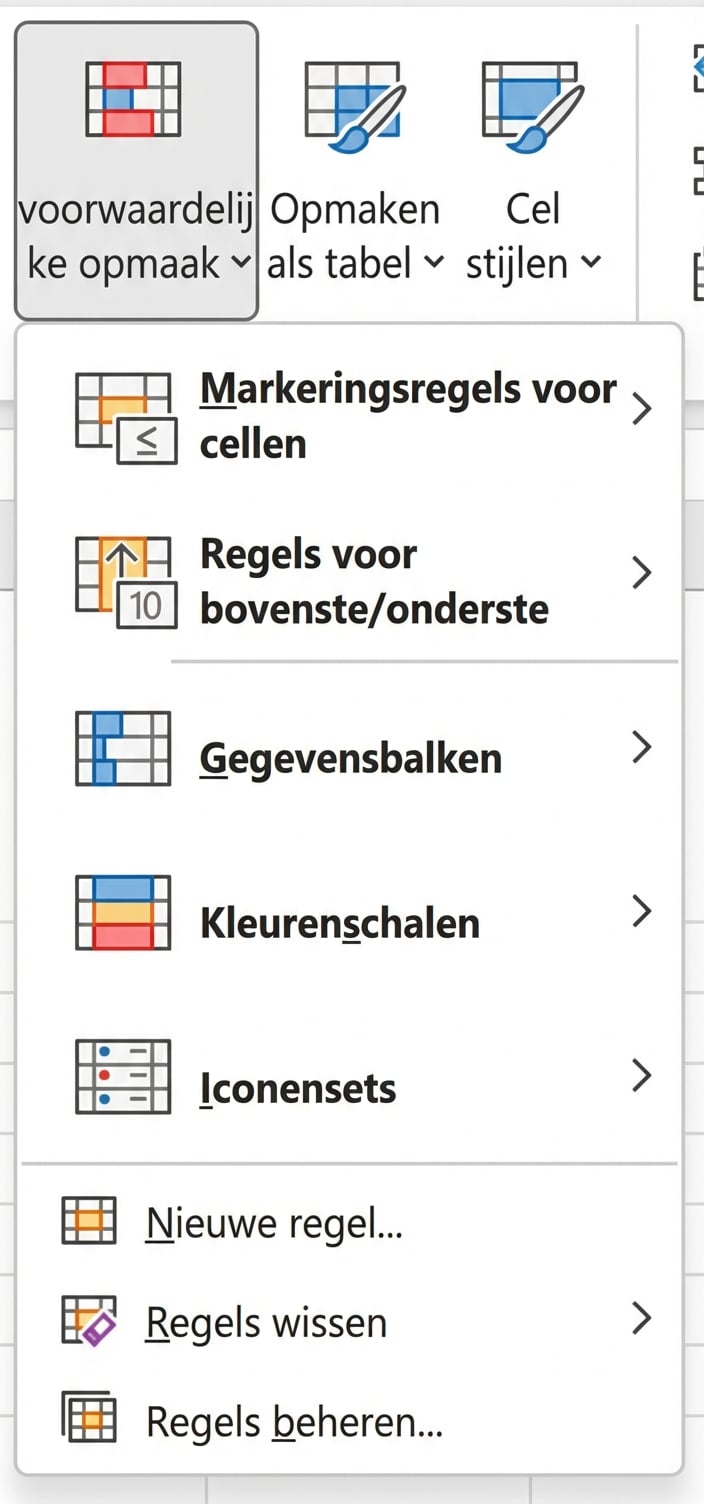This screenshot has height=1504, width=704.
Task: Click the Regels voor bovenste/onderste icon
Action: point(125,582)
